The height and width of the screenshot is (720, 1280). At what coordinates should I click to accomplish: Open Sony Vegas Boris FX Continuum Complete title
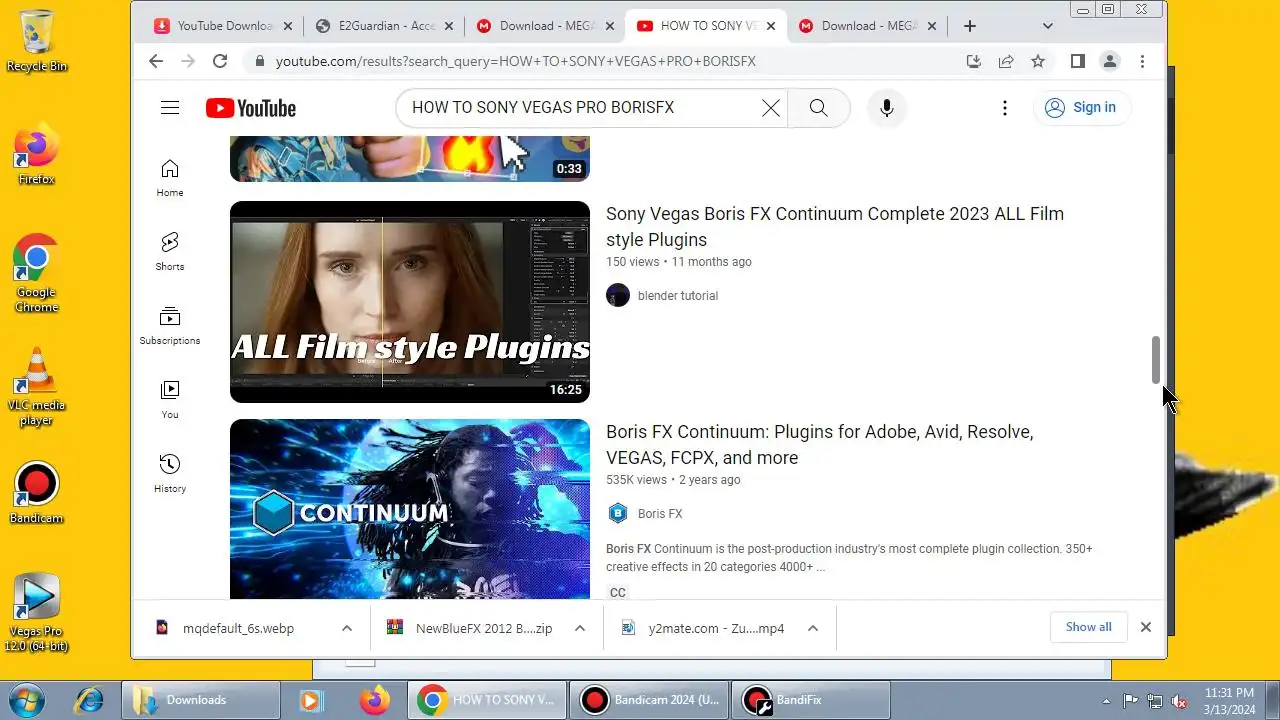[x=835, y=227]
